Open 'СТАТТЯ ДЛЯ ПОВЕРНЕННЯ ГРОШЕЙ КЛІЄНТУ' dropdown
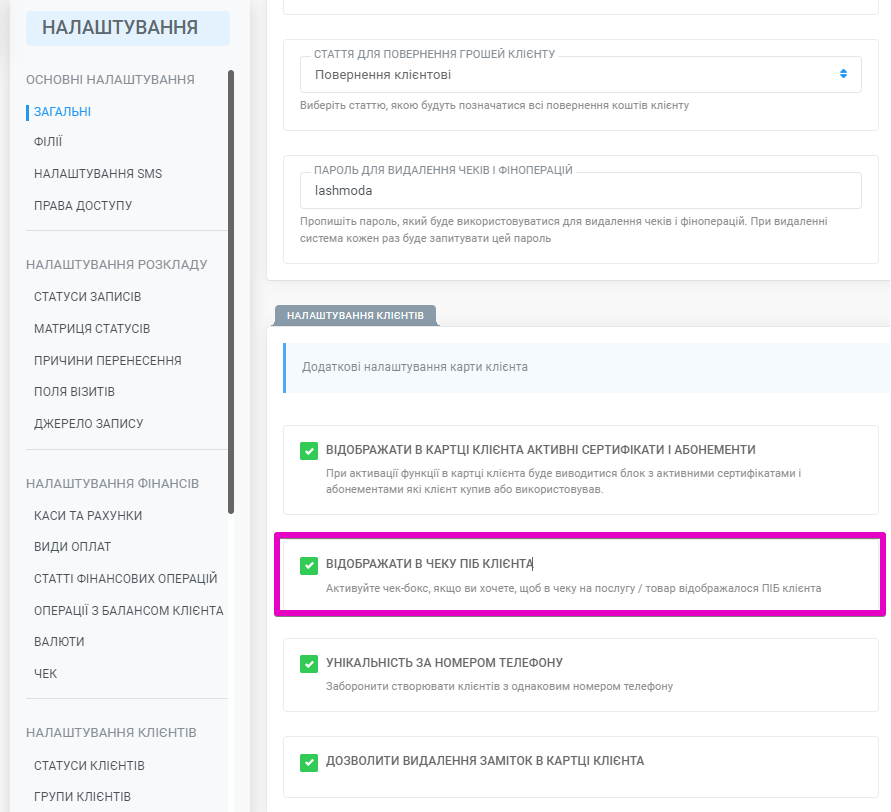This screenshot has width=891, height=812. click(580, 74)
